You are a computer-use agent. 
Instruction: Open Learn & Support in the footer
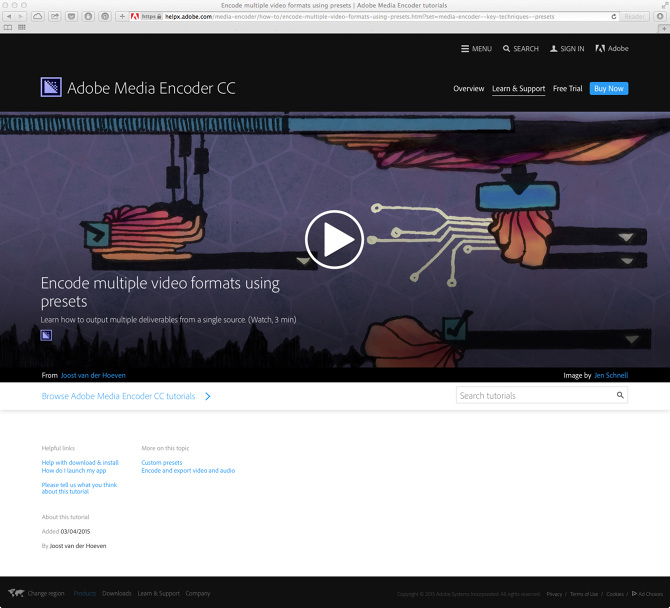(x=159, y=593)
